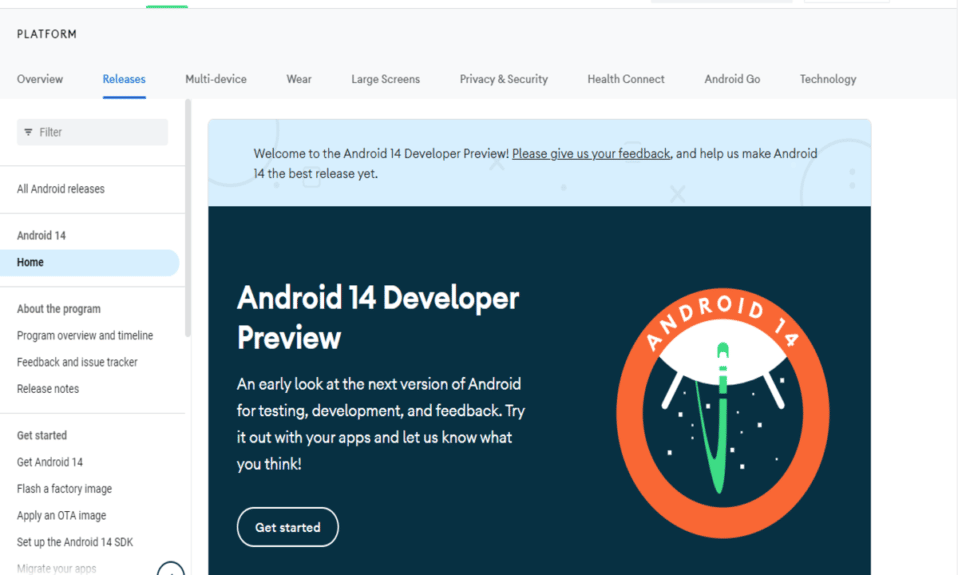Open Flash a factory image
This screenshot has height=575, width=958.
(64, 489)
